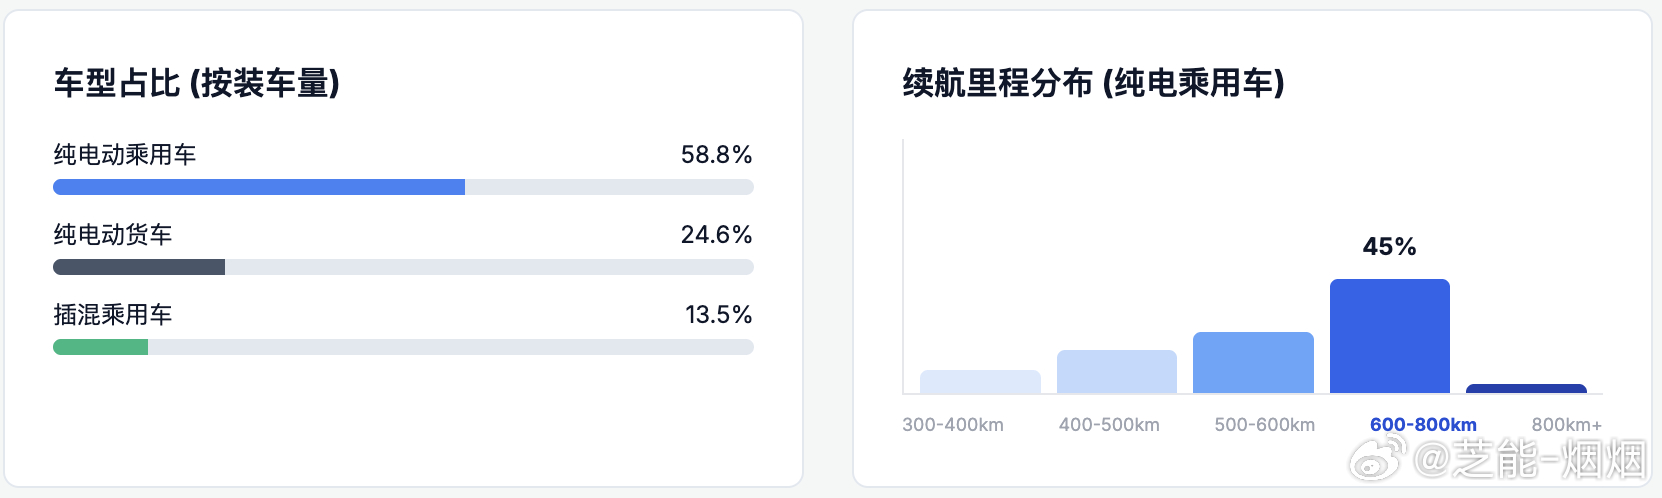Click the 13.5% percentage value
1662x498 pixels.
(x=718, y=315)
